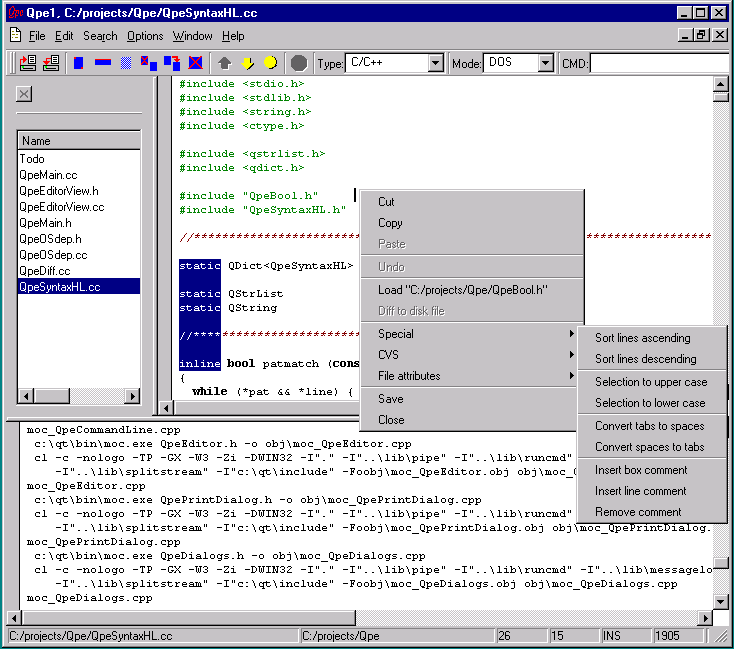Close the file list panel with X button
Screen dimensions: 734x649
click(25, 94)
